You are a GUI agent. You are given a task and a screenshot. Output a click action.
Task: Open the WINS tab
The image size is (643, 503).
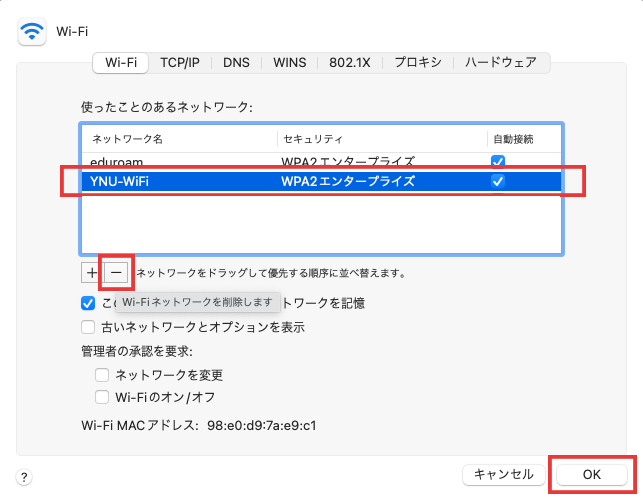pyautogui.click(x=290, y=62)
